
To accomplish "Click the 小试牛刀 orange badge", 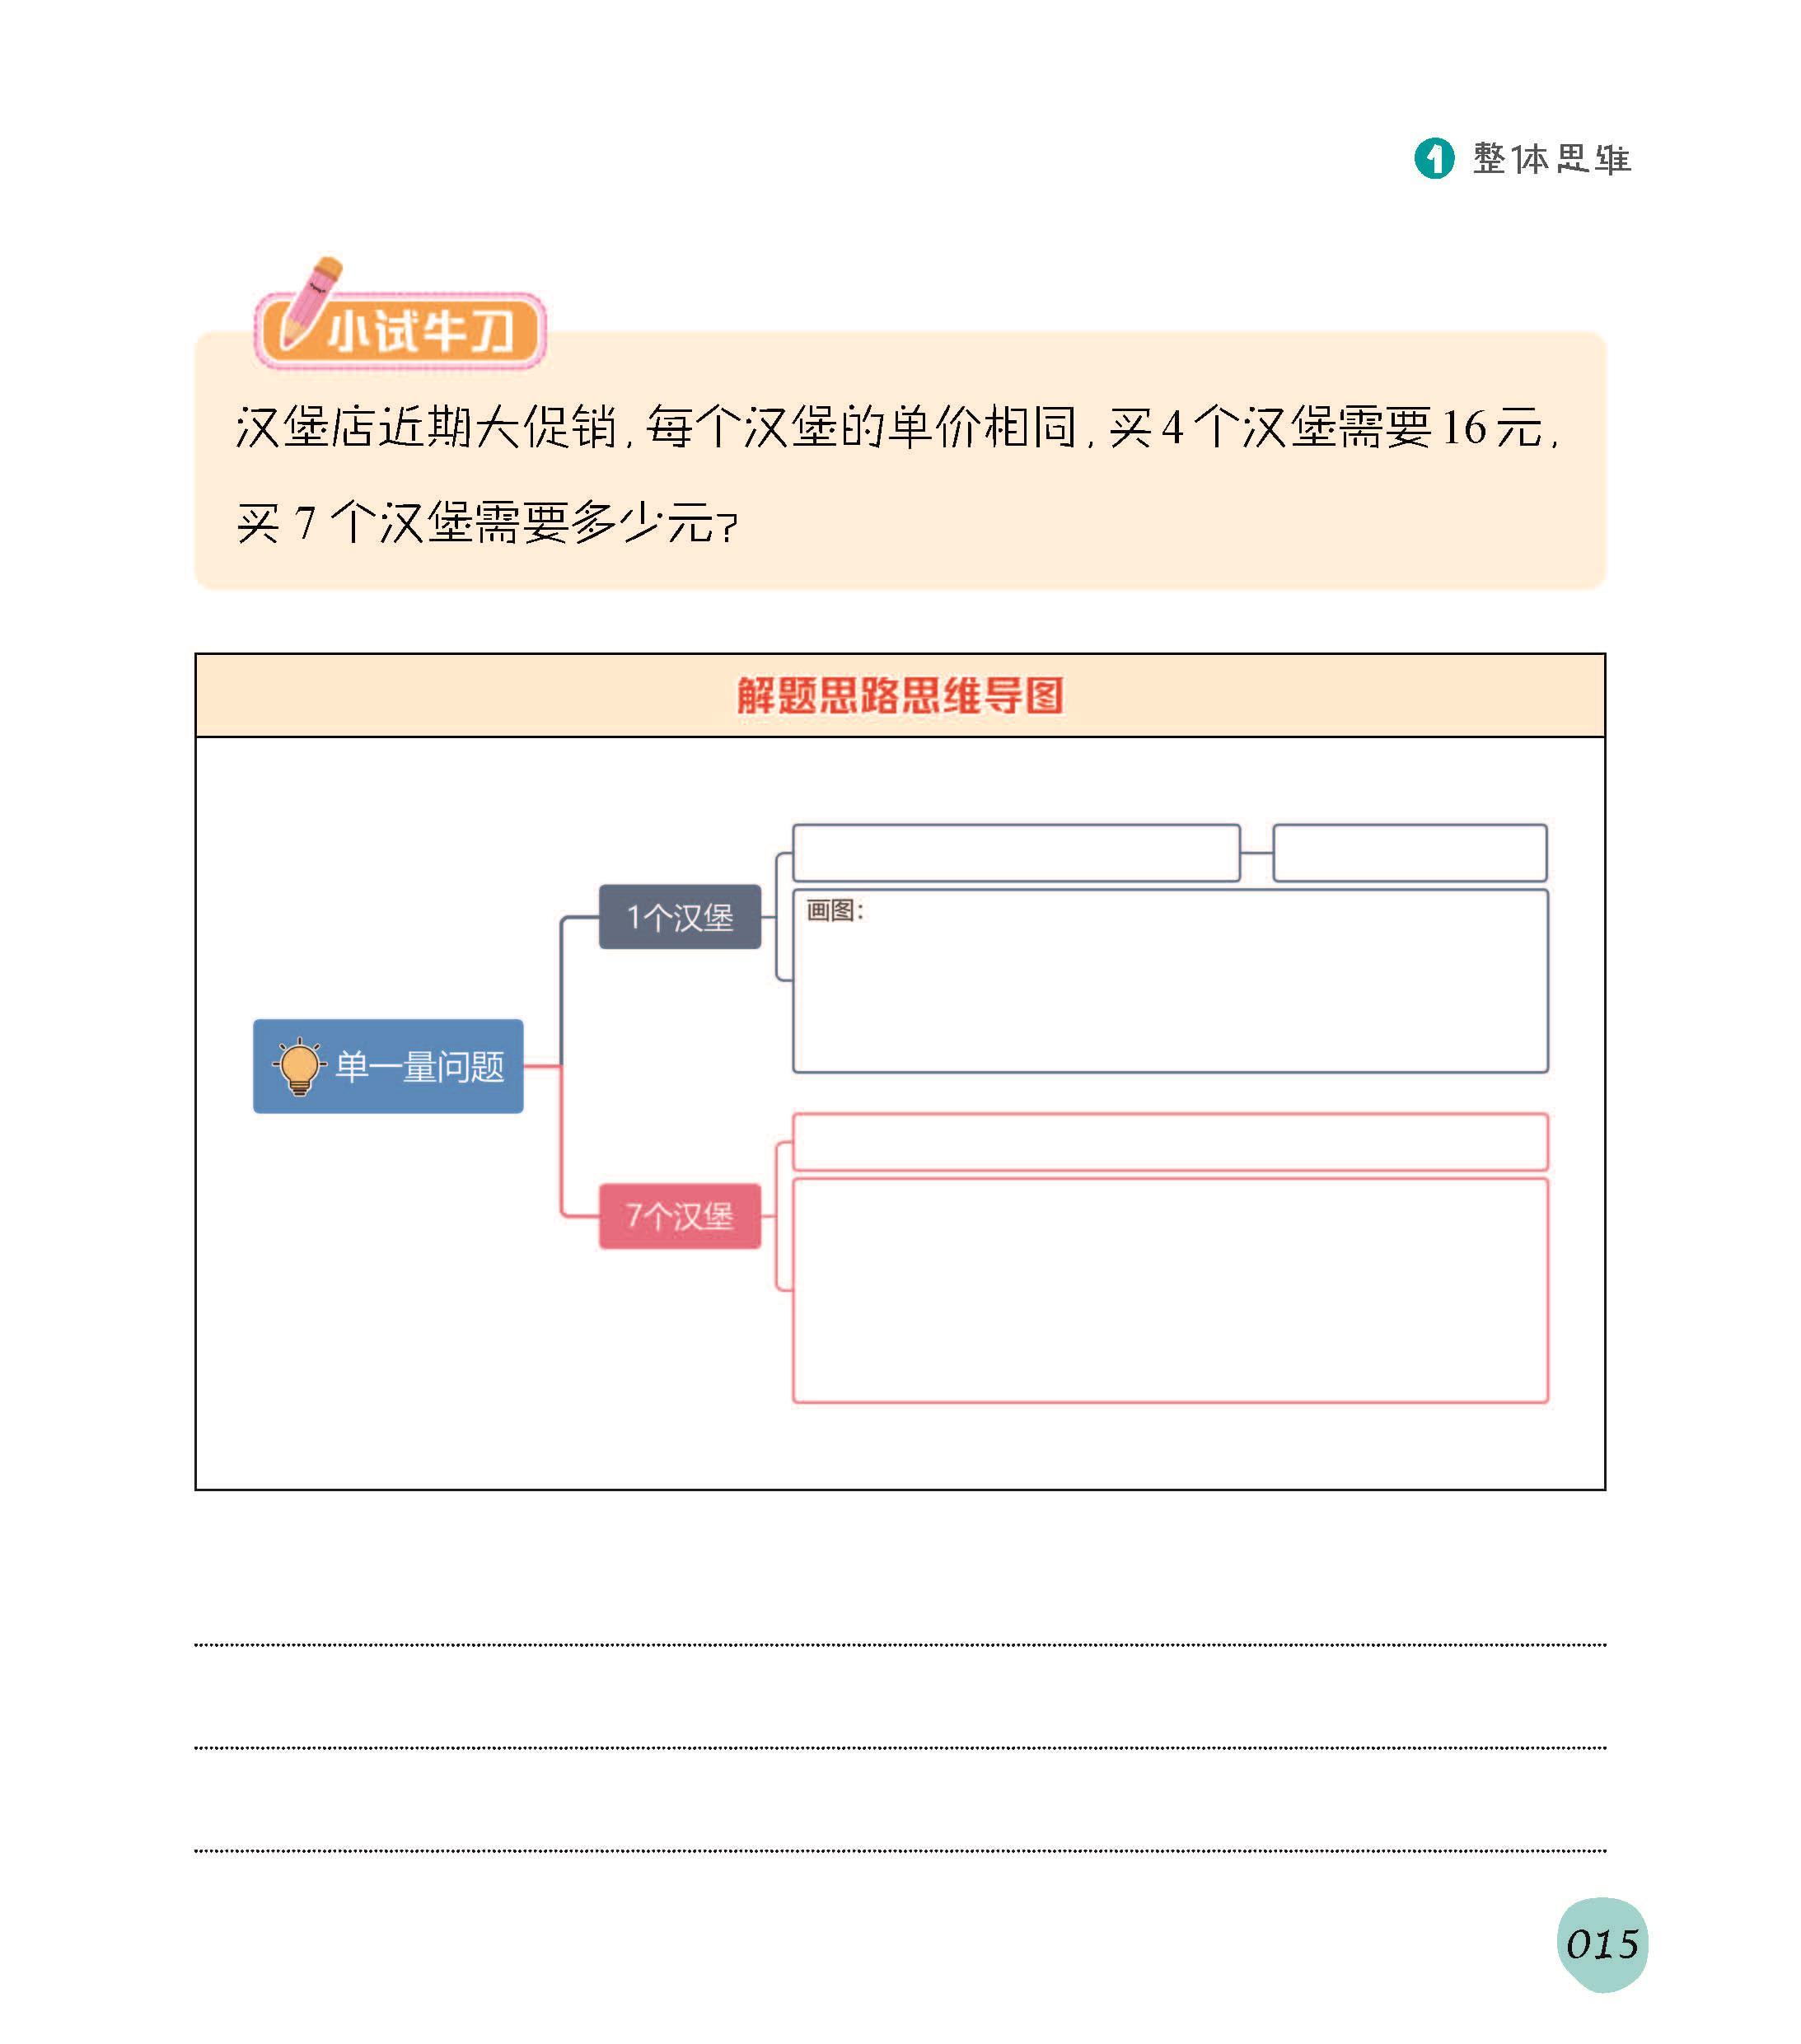I will click(400, 330).
